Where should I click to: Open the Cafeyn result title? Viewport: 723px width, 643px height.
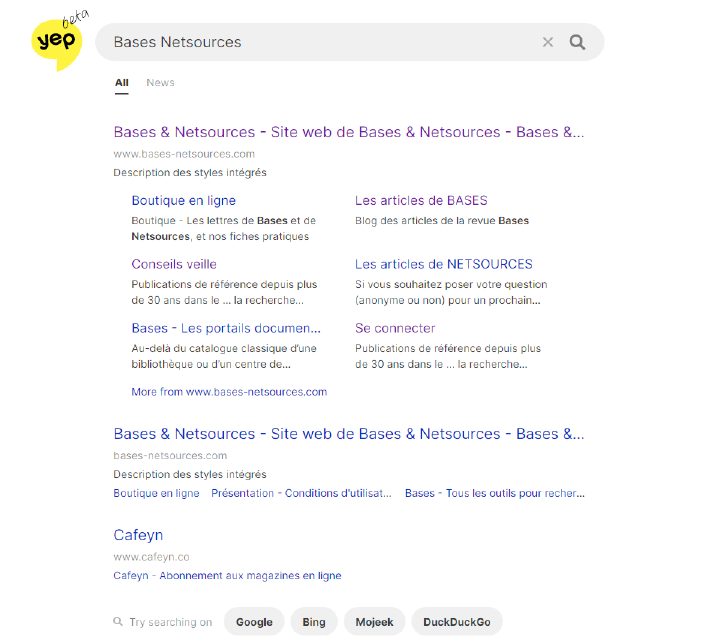(x=138, y=536)
